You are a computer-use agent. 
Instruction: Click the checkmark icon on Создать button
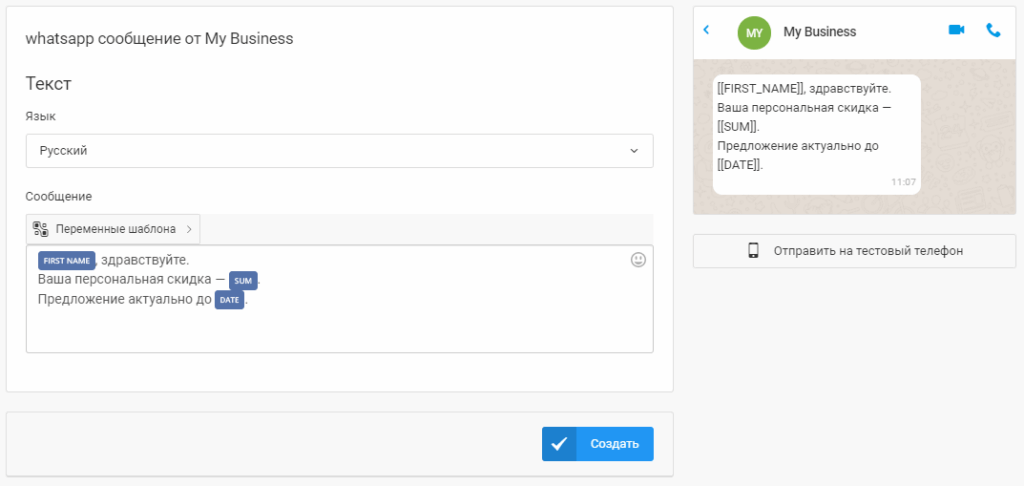(x=559, y=444)
